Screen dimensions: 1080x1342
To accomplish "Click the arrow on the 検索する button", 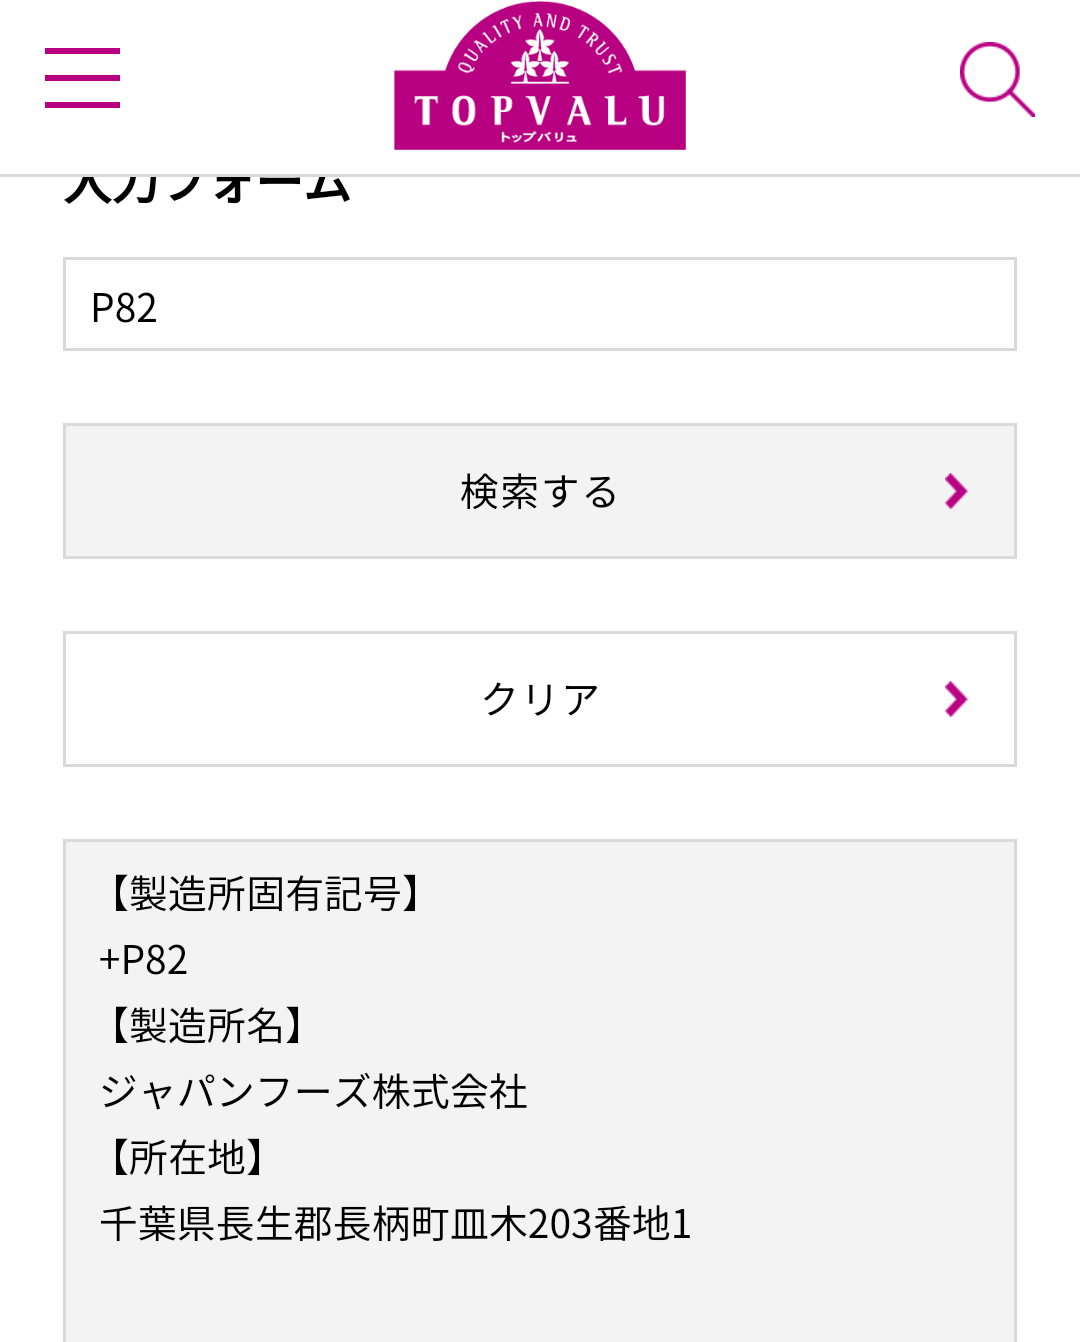I will (x=956, y=491).
